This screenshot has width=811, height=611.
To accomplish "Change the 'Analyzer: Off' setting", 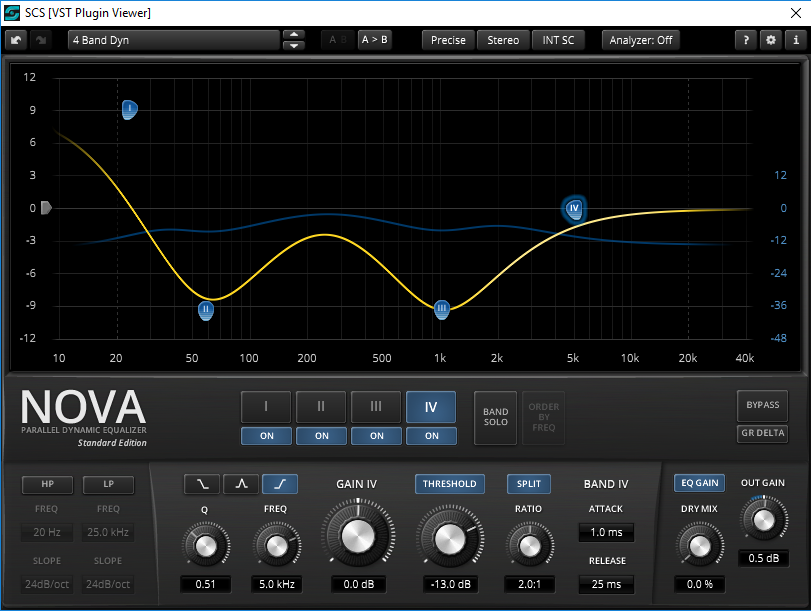I will click(x=640, y=40).
